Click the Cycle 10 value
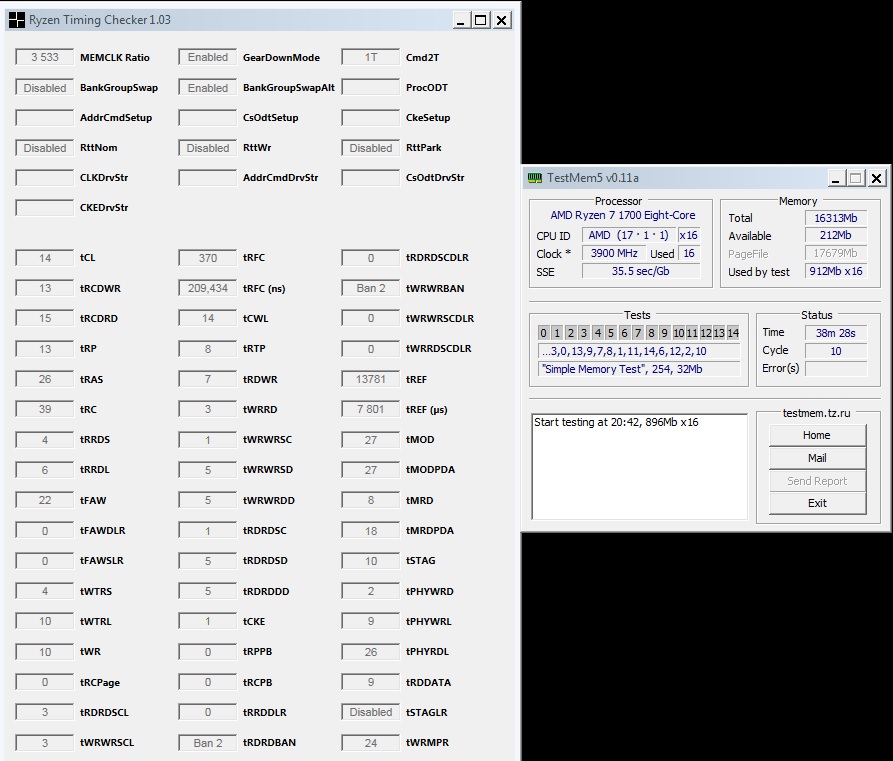This screenshot has height=761, width=893. [835, 351]
